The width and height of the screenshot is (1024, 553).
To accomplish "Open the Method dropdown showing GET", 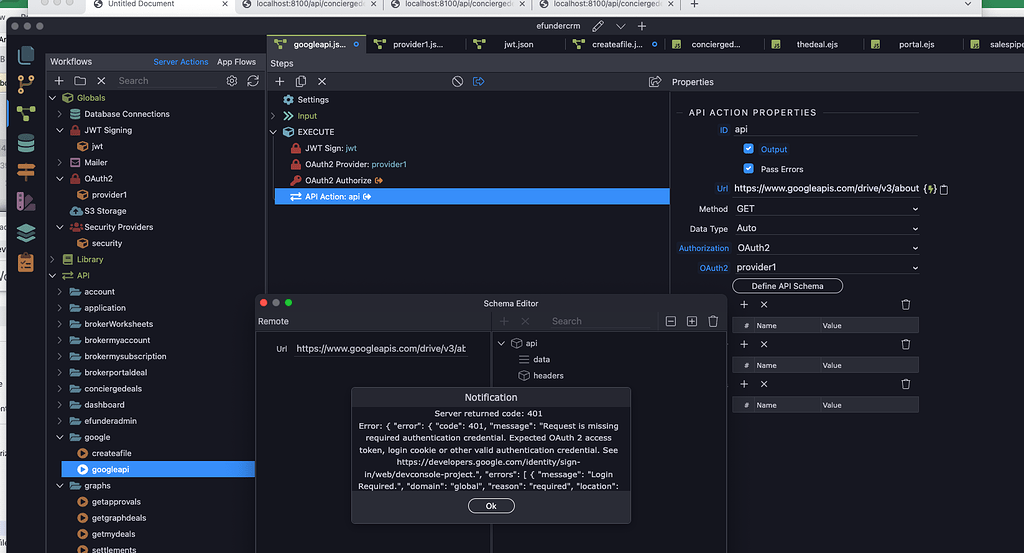I will tap(826, 209).
